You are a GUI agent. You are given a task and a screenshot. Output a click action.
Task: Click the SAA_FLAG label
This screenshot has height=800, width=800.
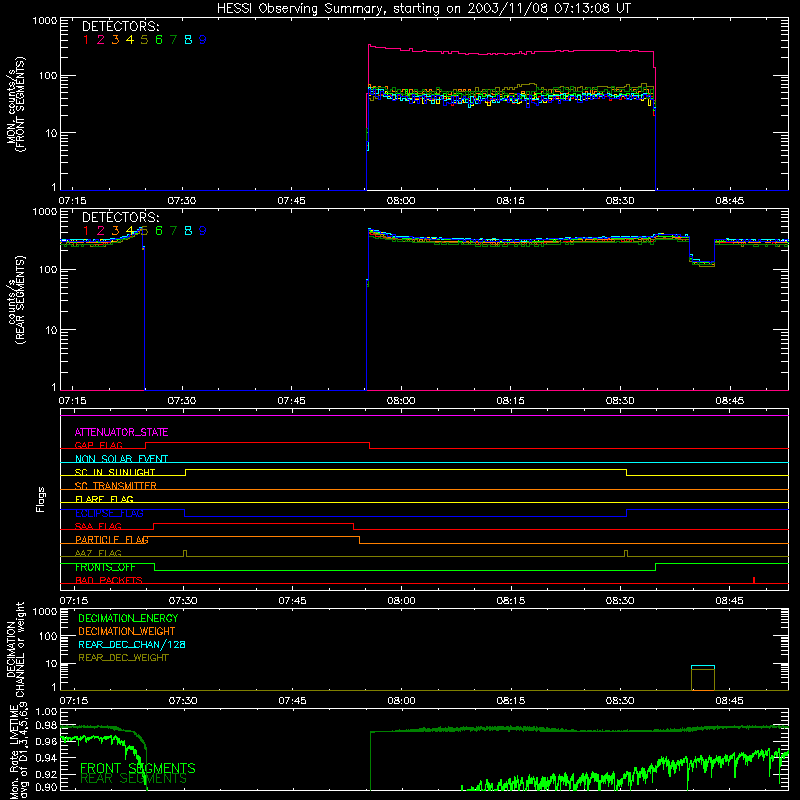click(x=98, y=527)
